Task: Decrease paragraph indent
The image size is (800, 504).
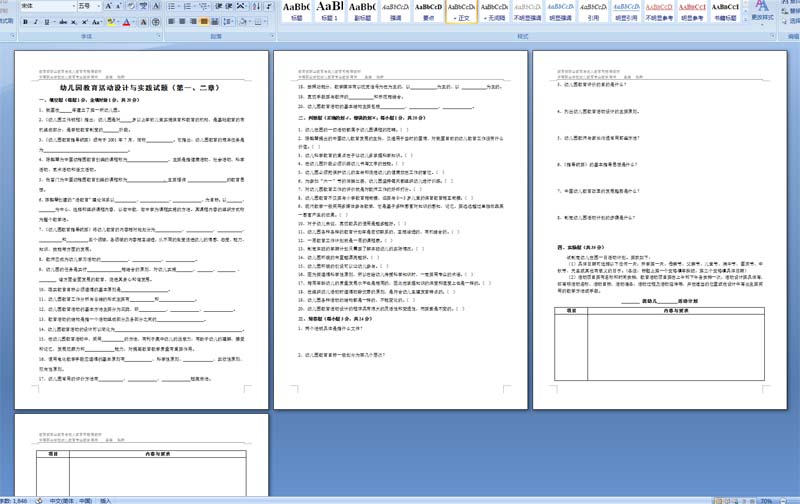Action: [218, 6]
